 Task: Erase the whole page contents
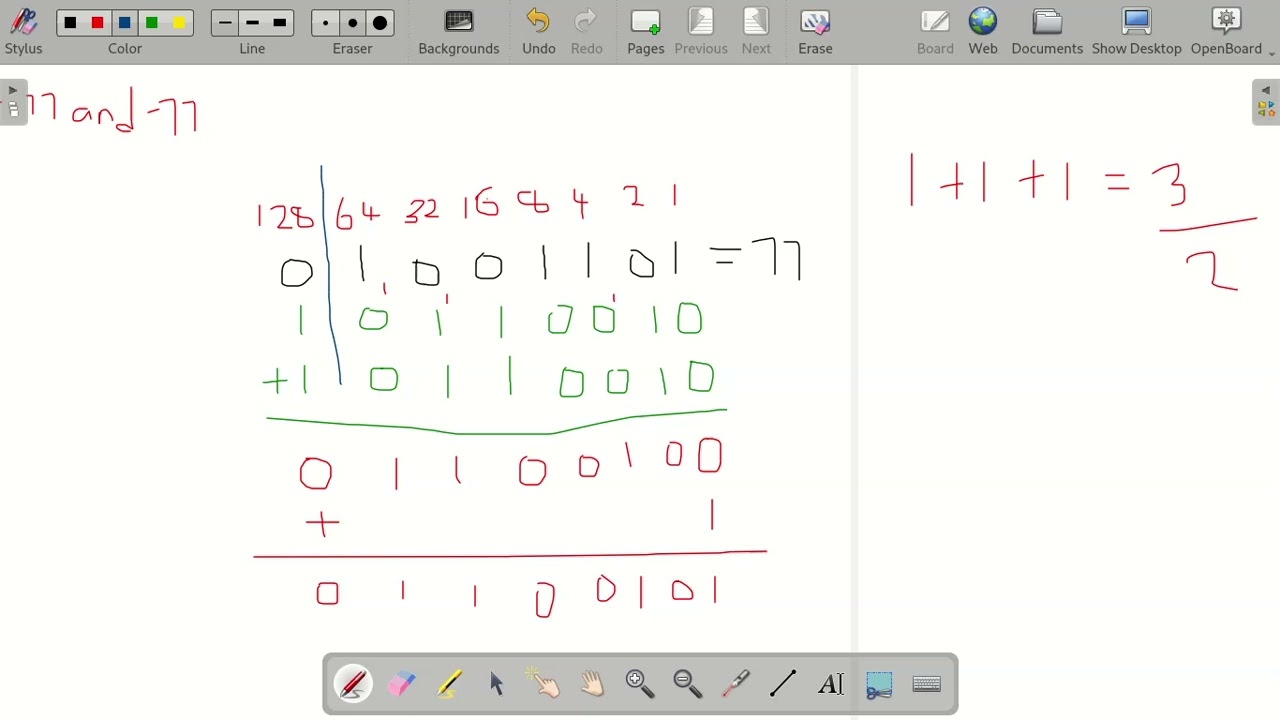[815, 32]
